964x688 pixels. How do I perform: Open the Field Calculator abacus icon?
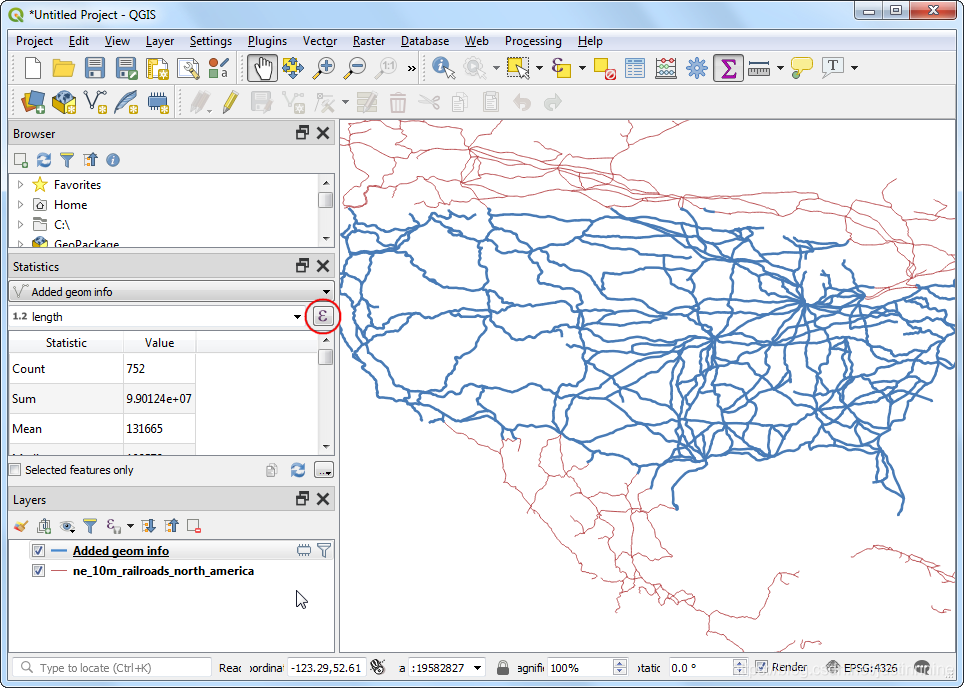[666, 68]
